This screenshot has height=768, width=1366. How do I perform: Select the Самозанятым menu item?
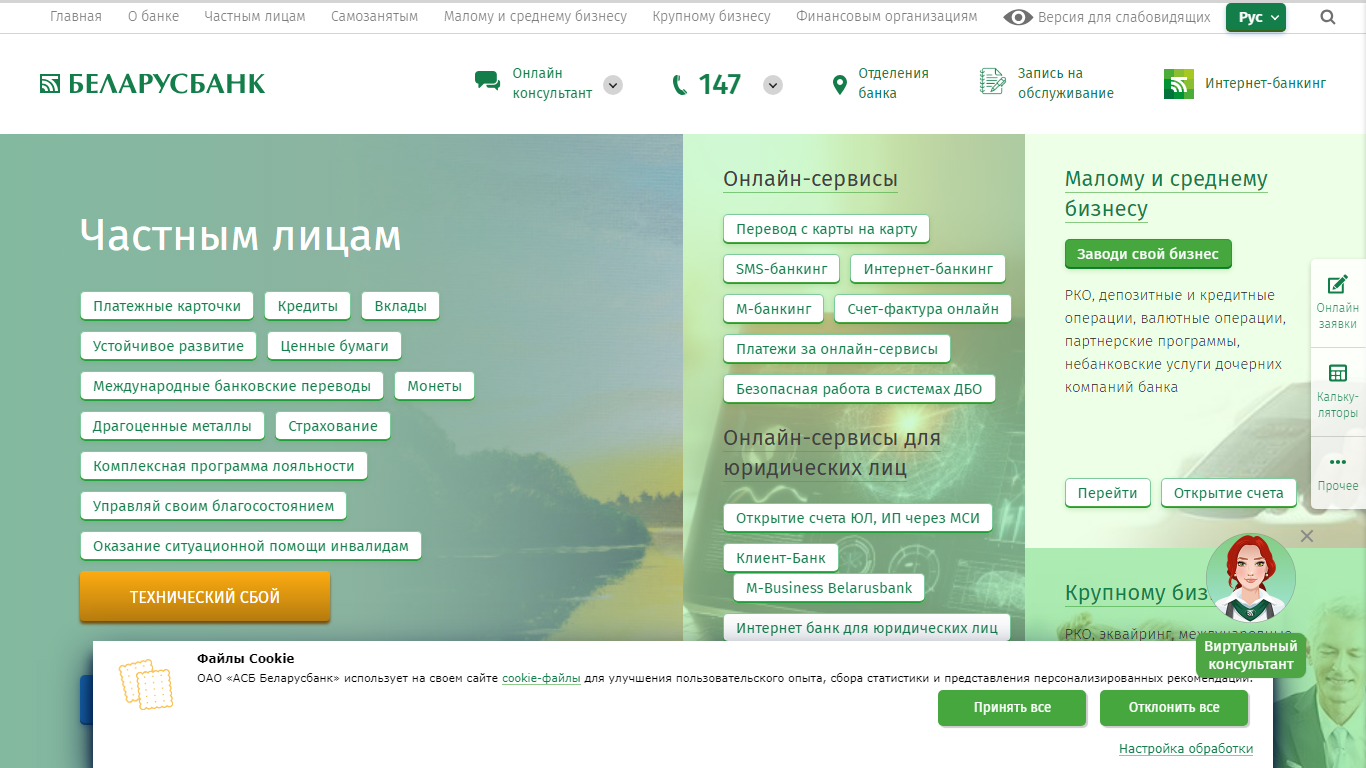click(x=375, y=17)
